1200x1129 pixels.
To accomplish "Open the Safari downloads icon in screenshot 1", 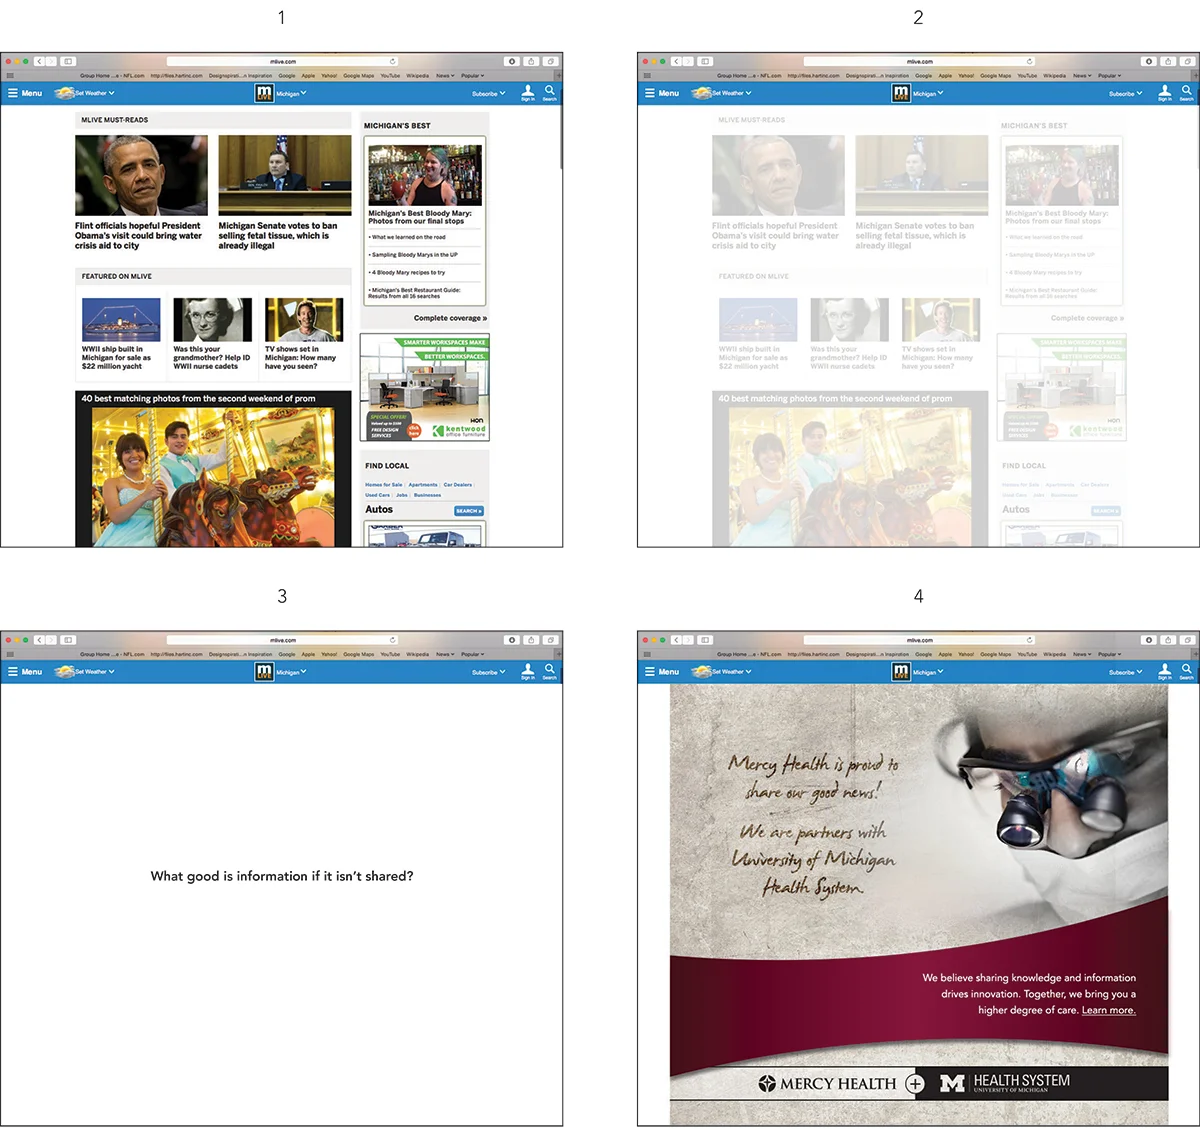I will (x=512, y=61).
